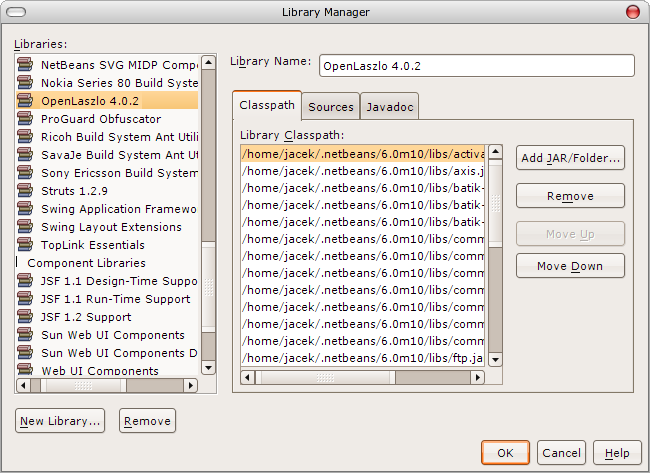
Task: Select the activa classpath entry
Action: pos(363,154)
